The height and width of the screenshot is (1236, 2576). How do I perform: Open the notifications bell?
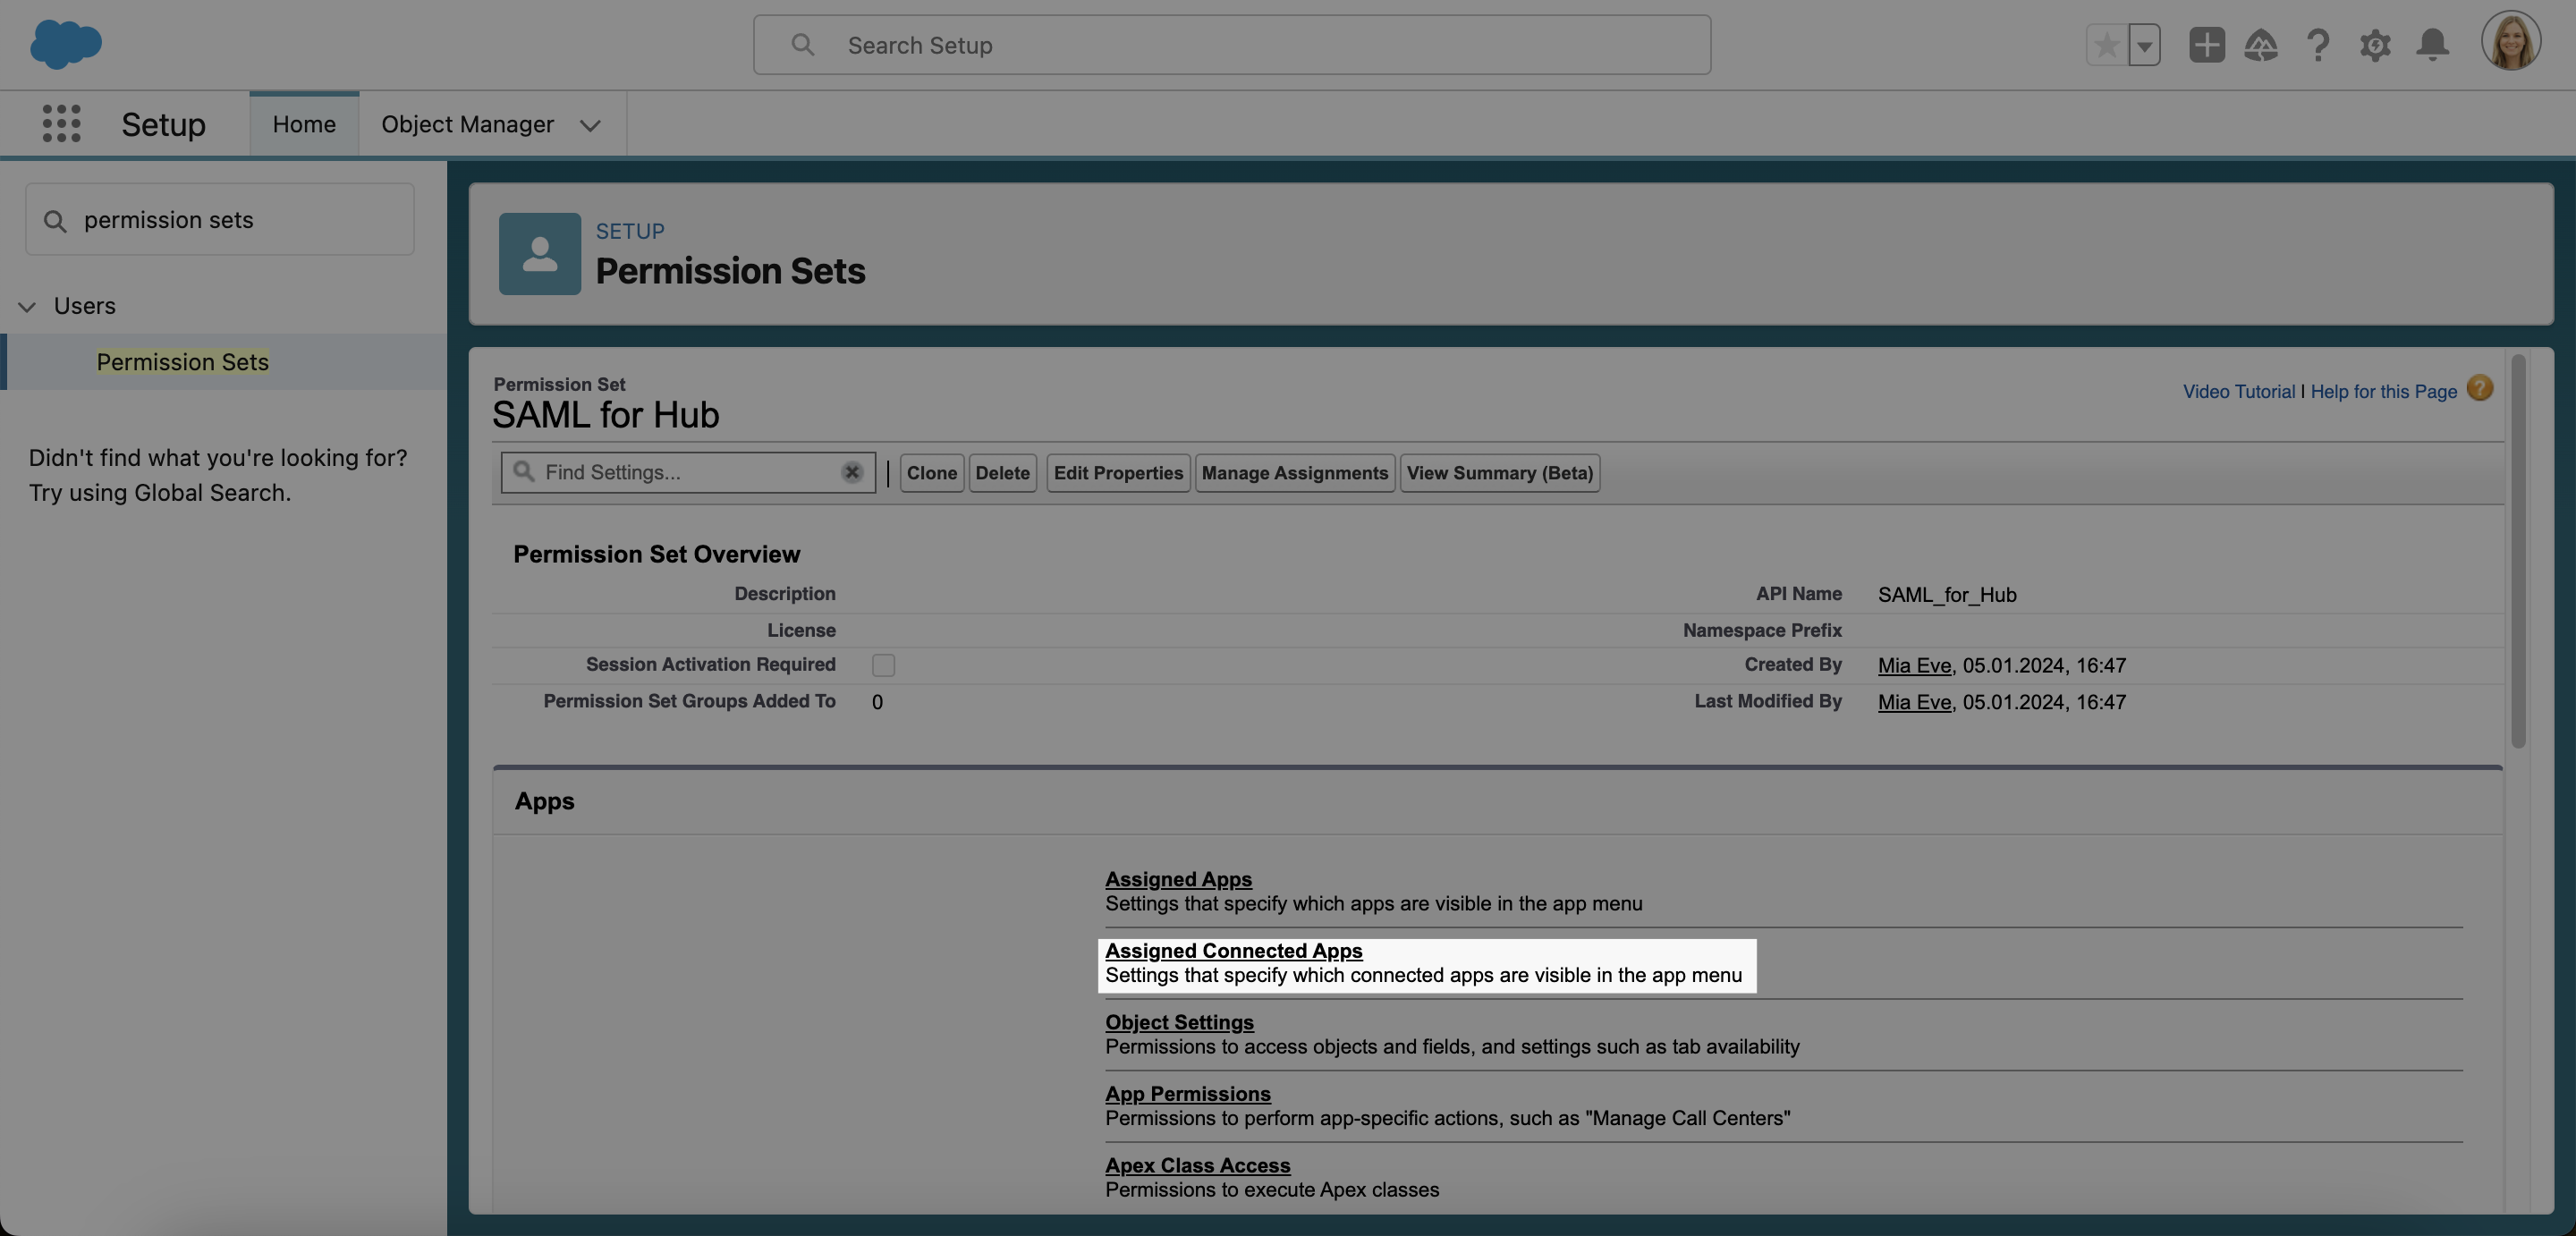(x=2432, y=45)
